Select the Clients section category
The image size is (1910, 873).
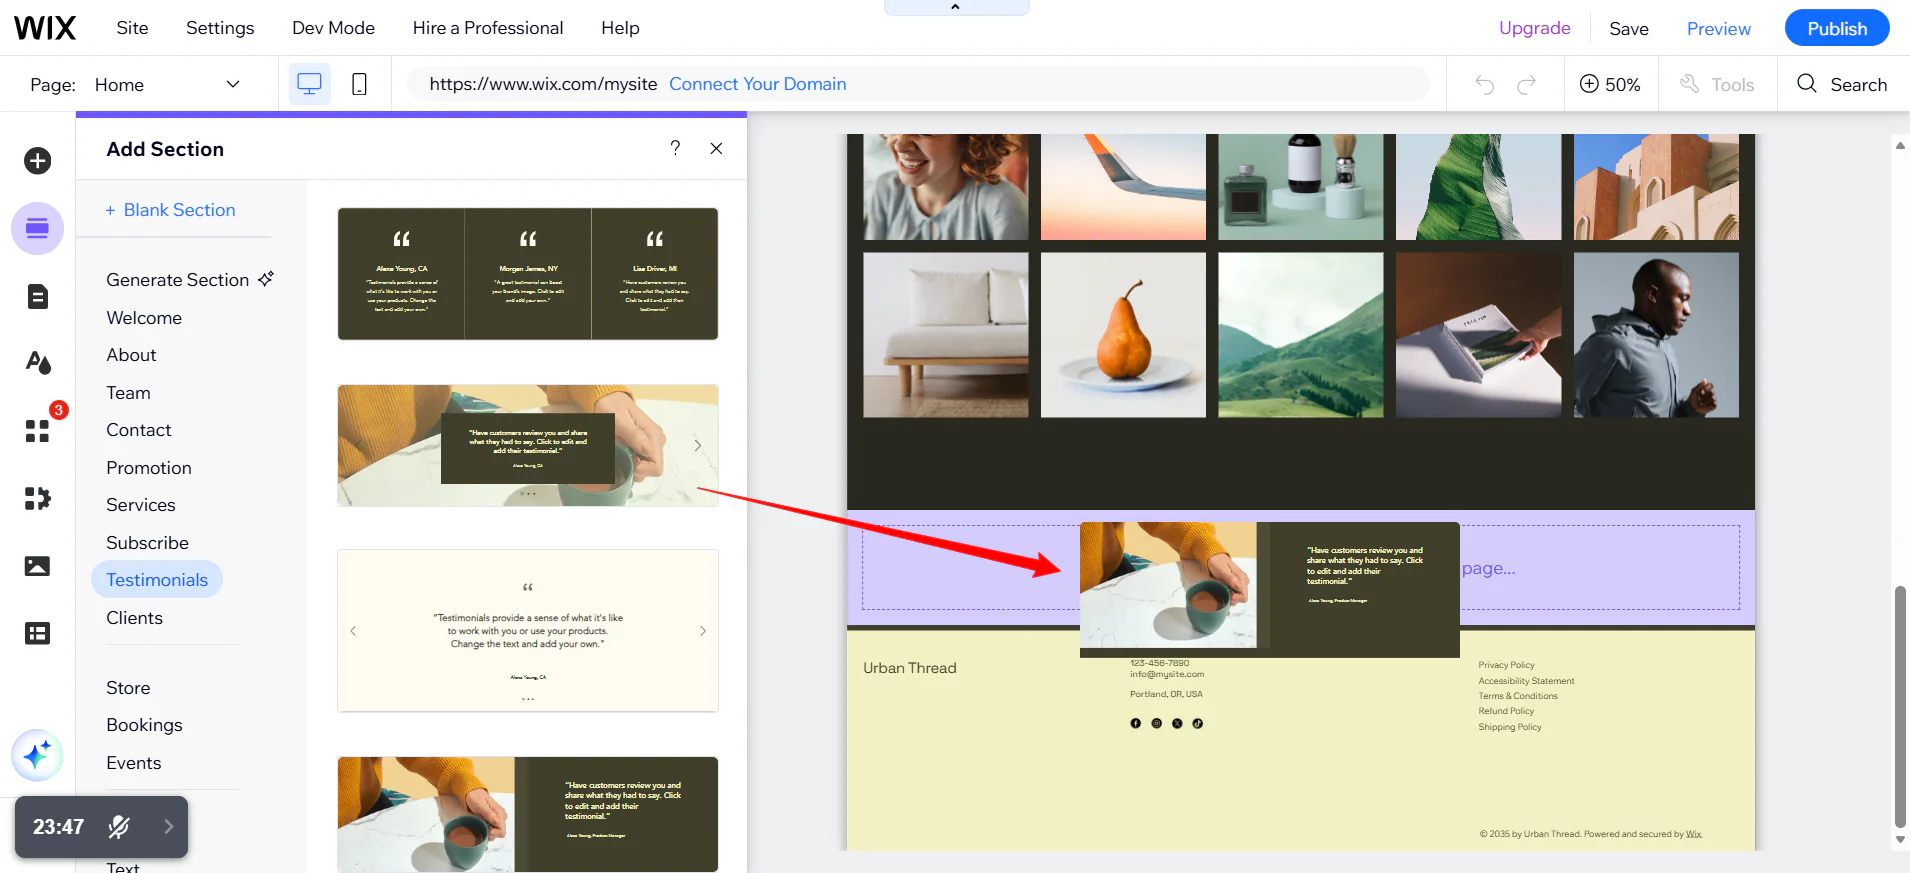tap(135, 618)
